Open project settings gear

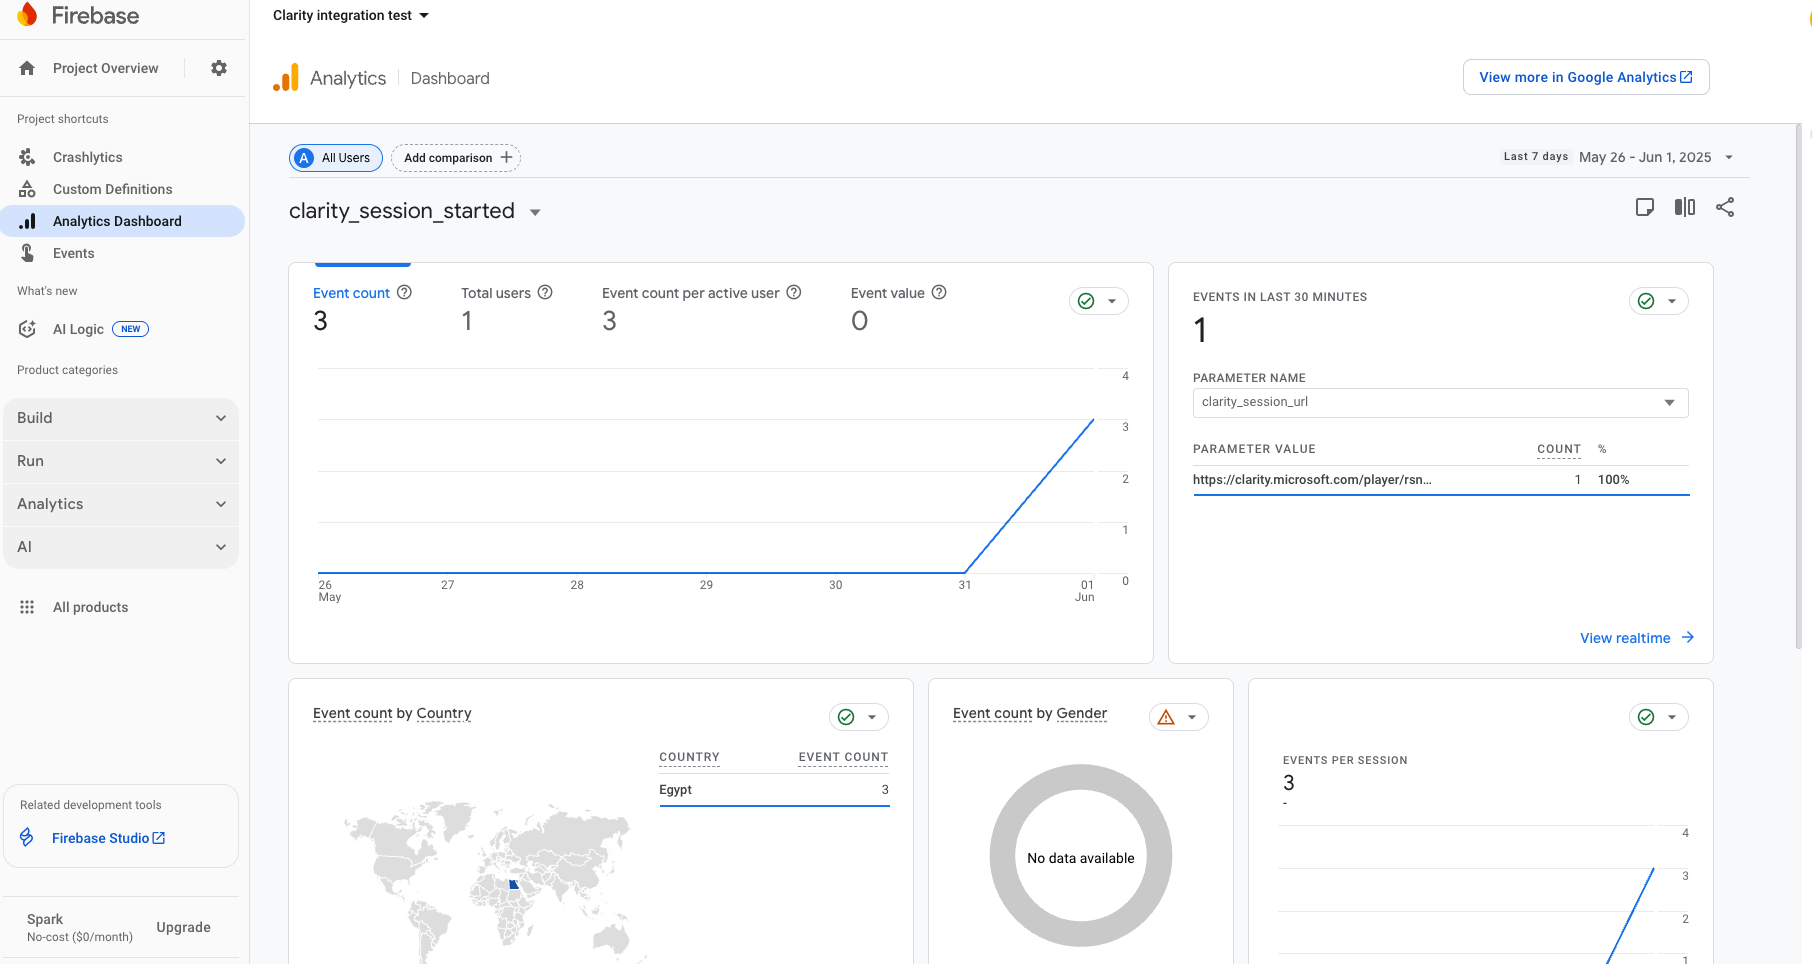[219, 68]
